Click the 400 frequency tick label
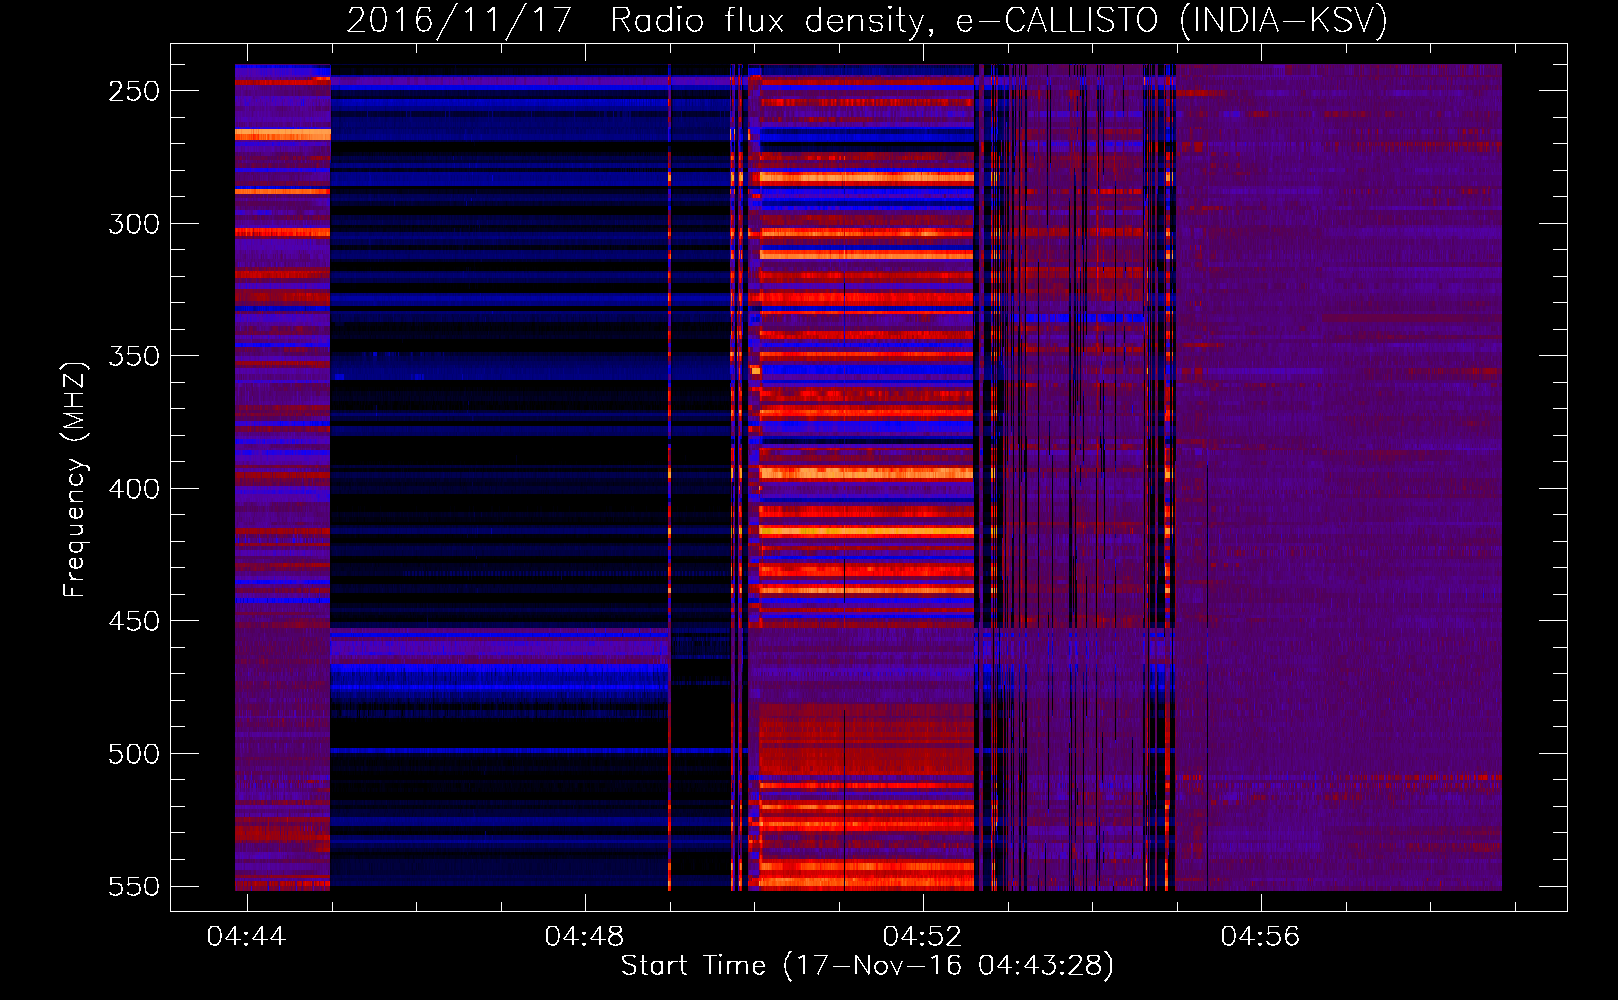Image resolution: width=1618 pixels, height=1000 pixels. (x=134, y=489)
